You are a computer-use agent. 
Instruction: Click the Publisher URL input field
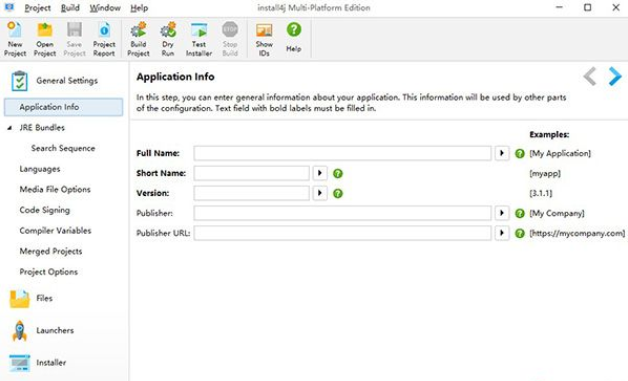click(342, 233)
